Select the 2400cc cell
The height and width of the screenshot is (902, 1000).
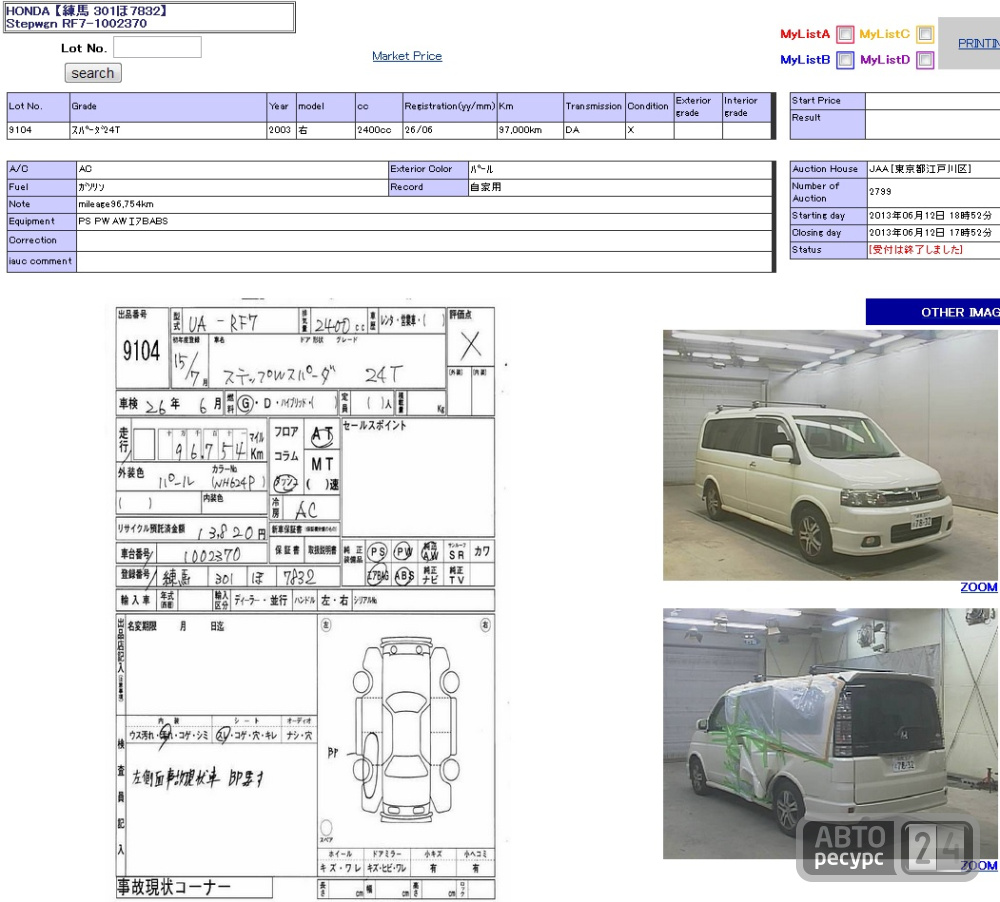pos(379,130)
